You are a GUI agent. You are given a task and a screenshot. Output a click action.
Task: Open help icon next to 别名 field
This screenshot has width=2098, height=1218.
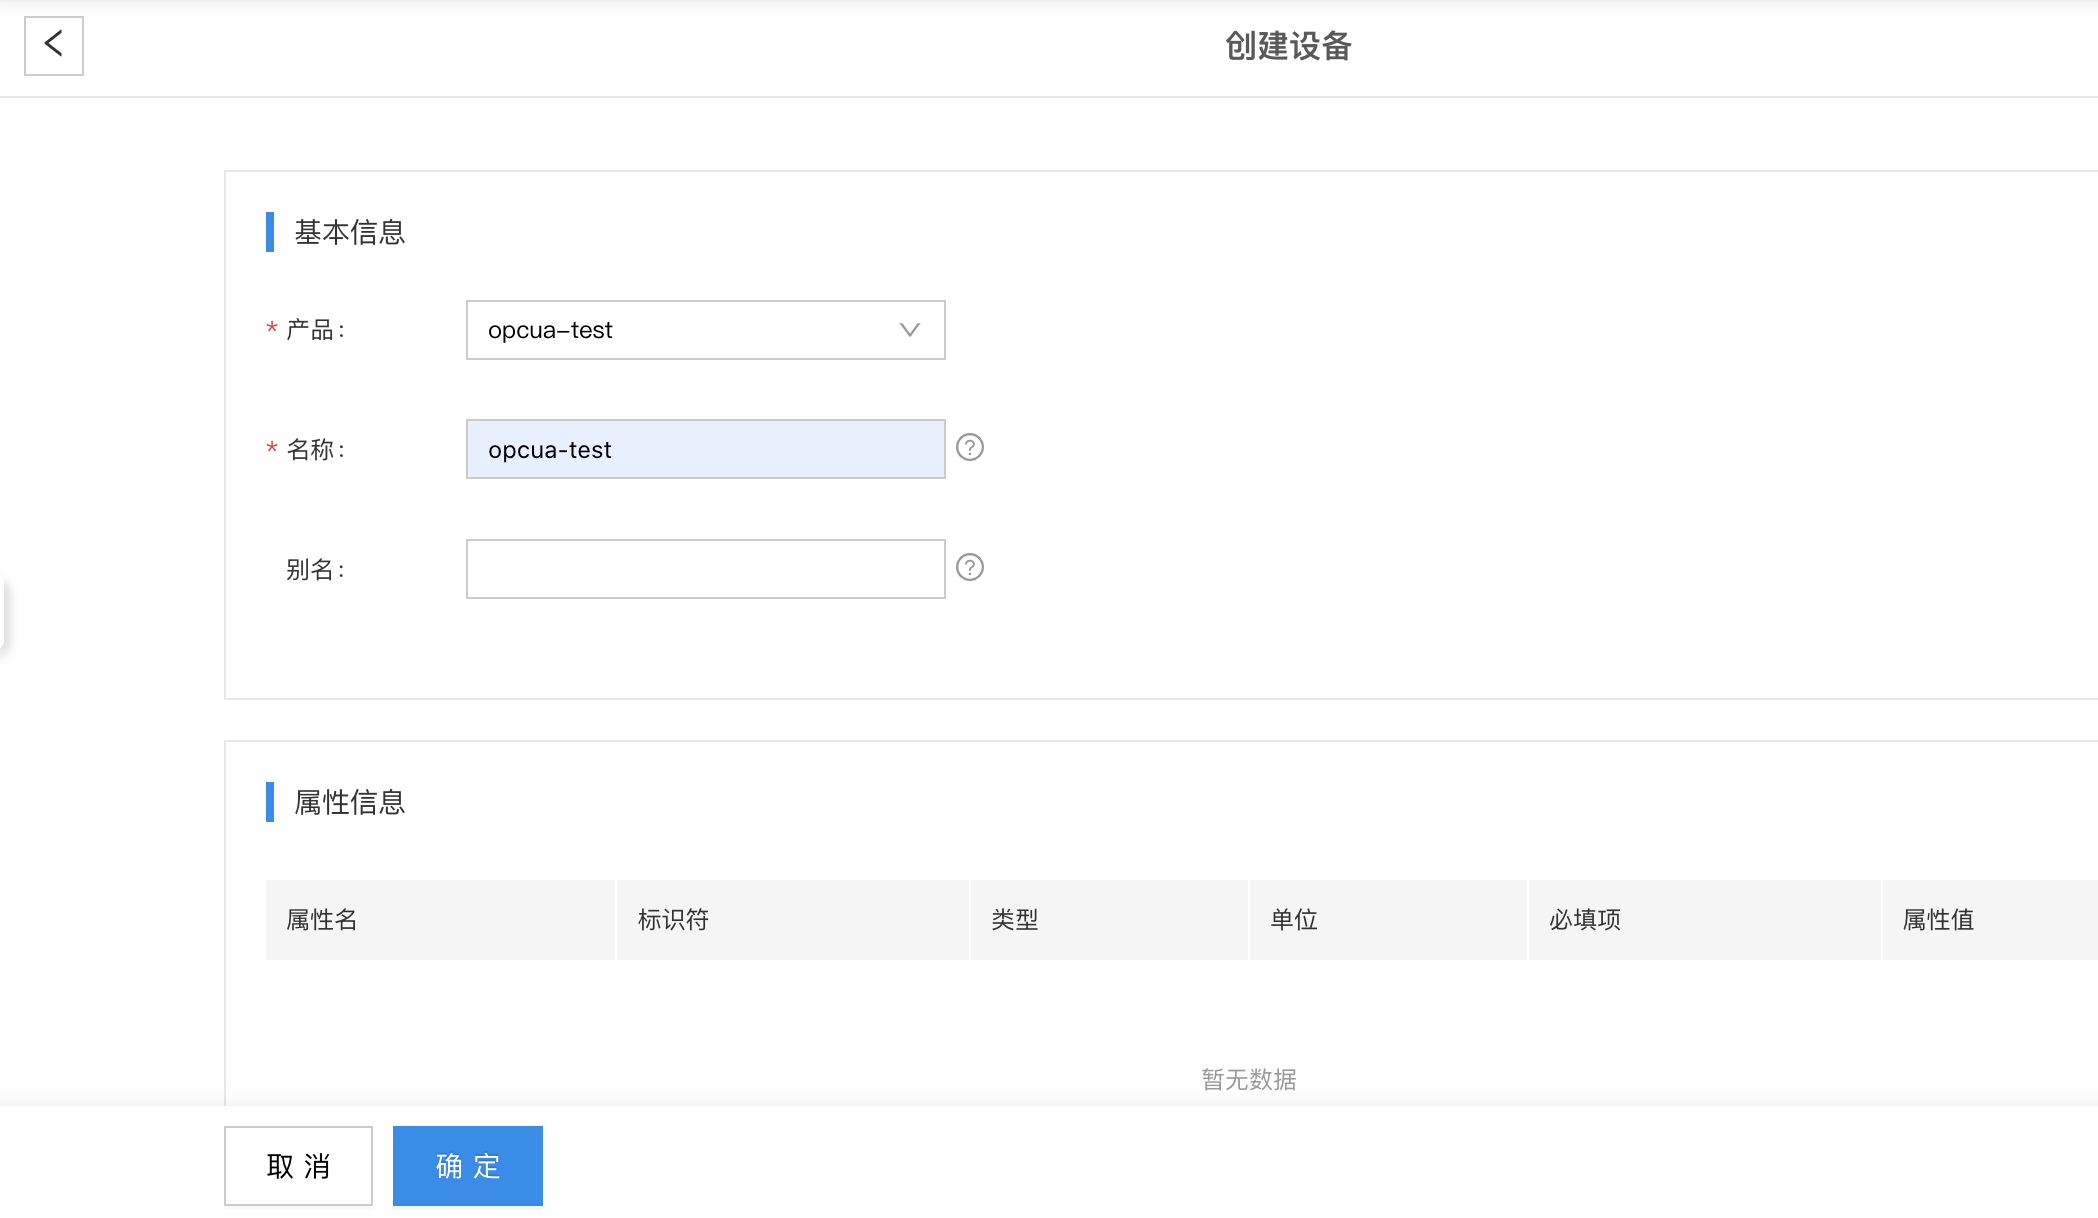pos(970,567)
